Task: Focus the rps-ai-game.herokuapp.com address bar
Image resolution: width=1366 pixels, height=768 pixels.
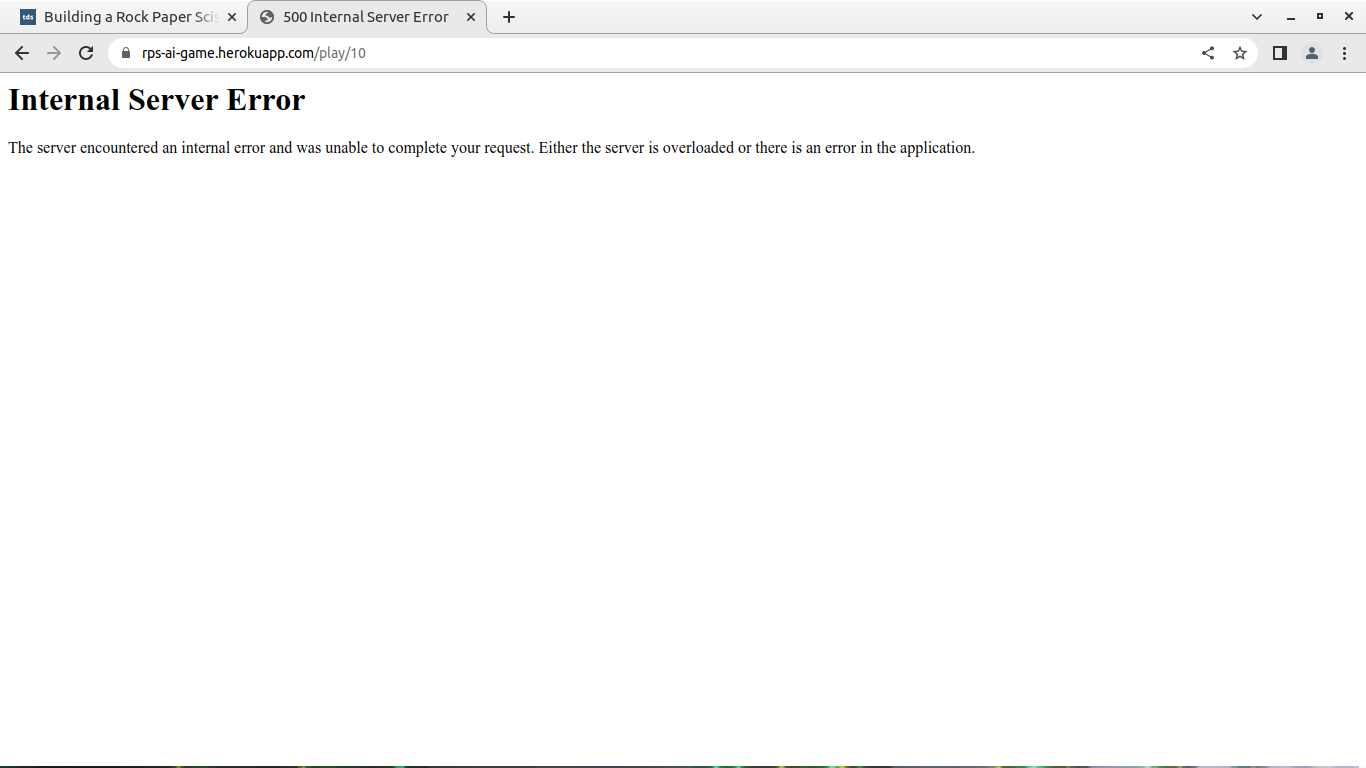Action: pyautogui.click(x=600, y=53)
